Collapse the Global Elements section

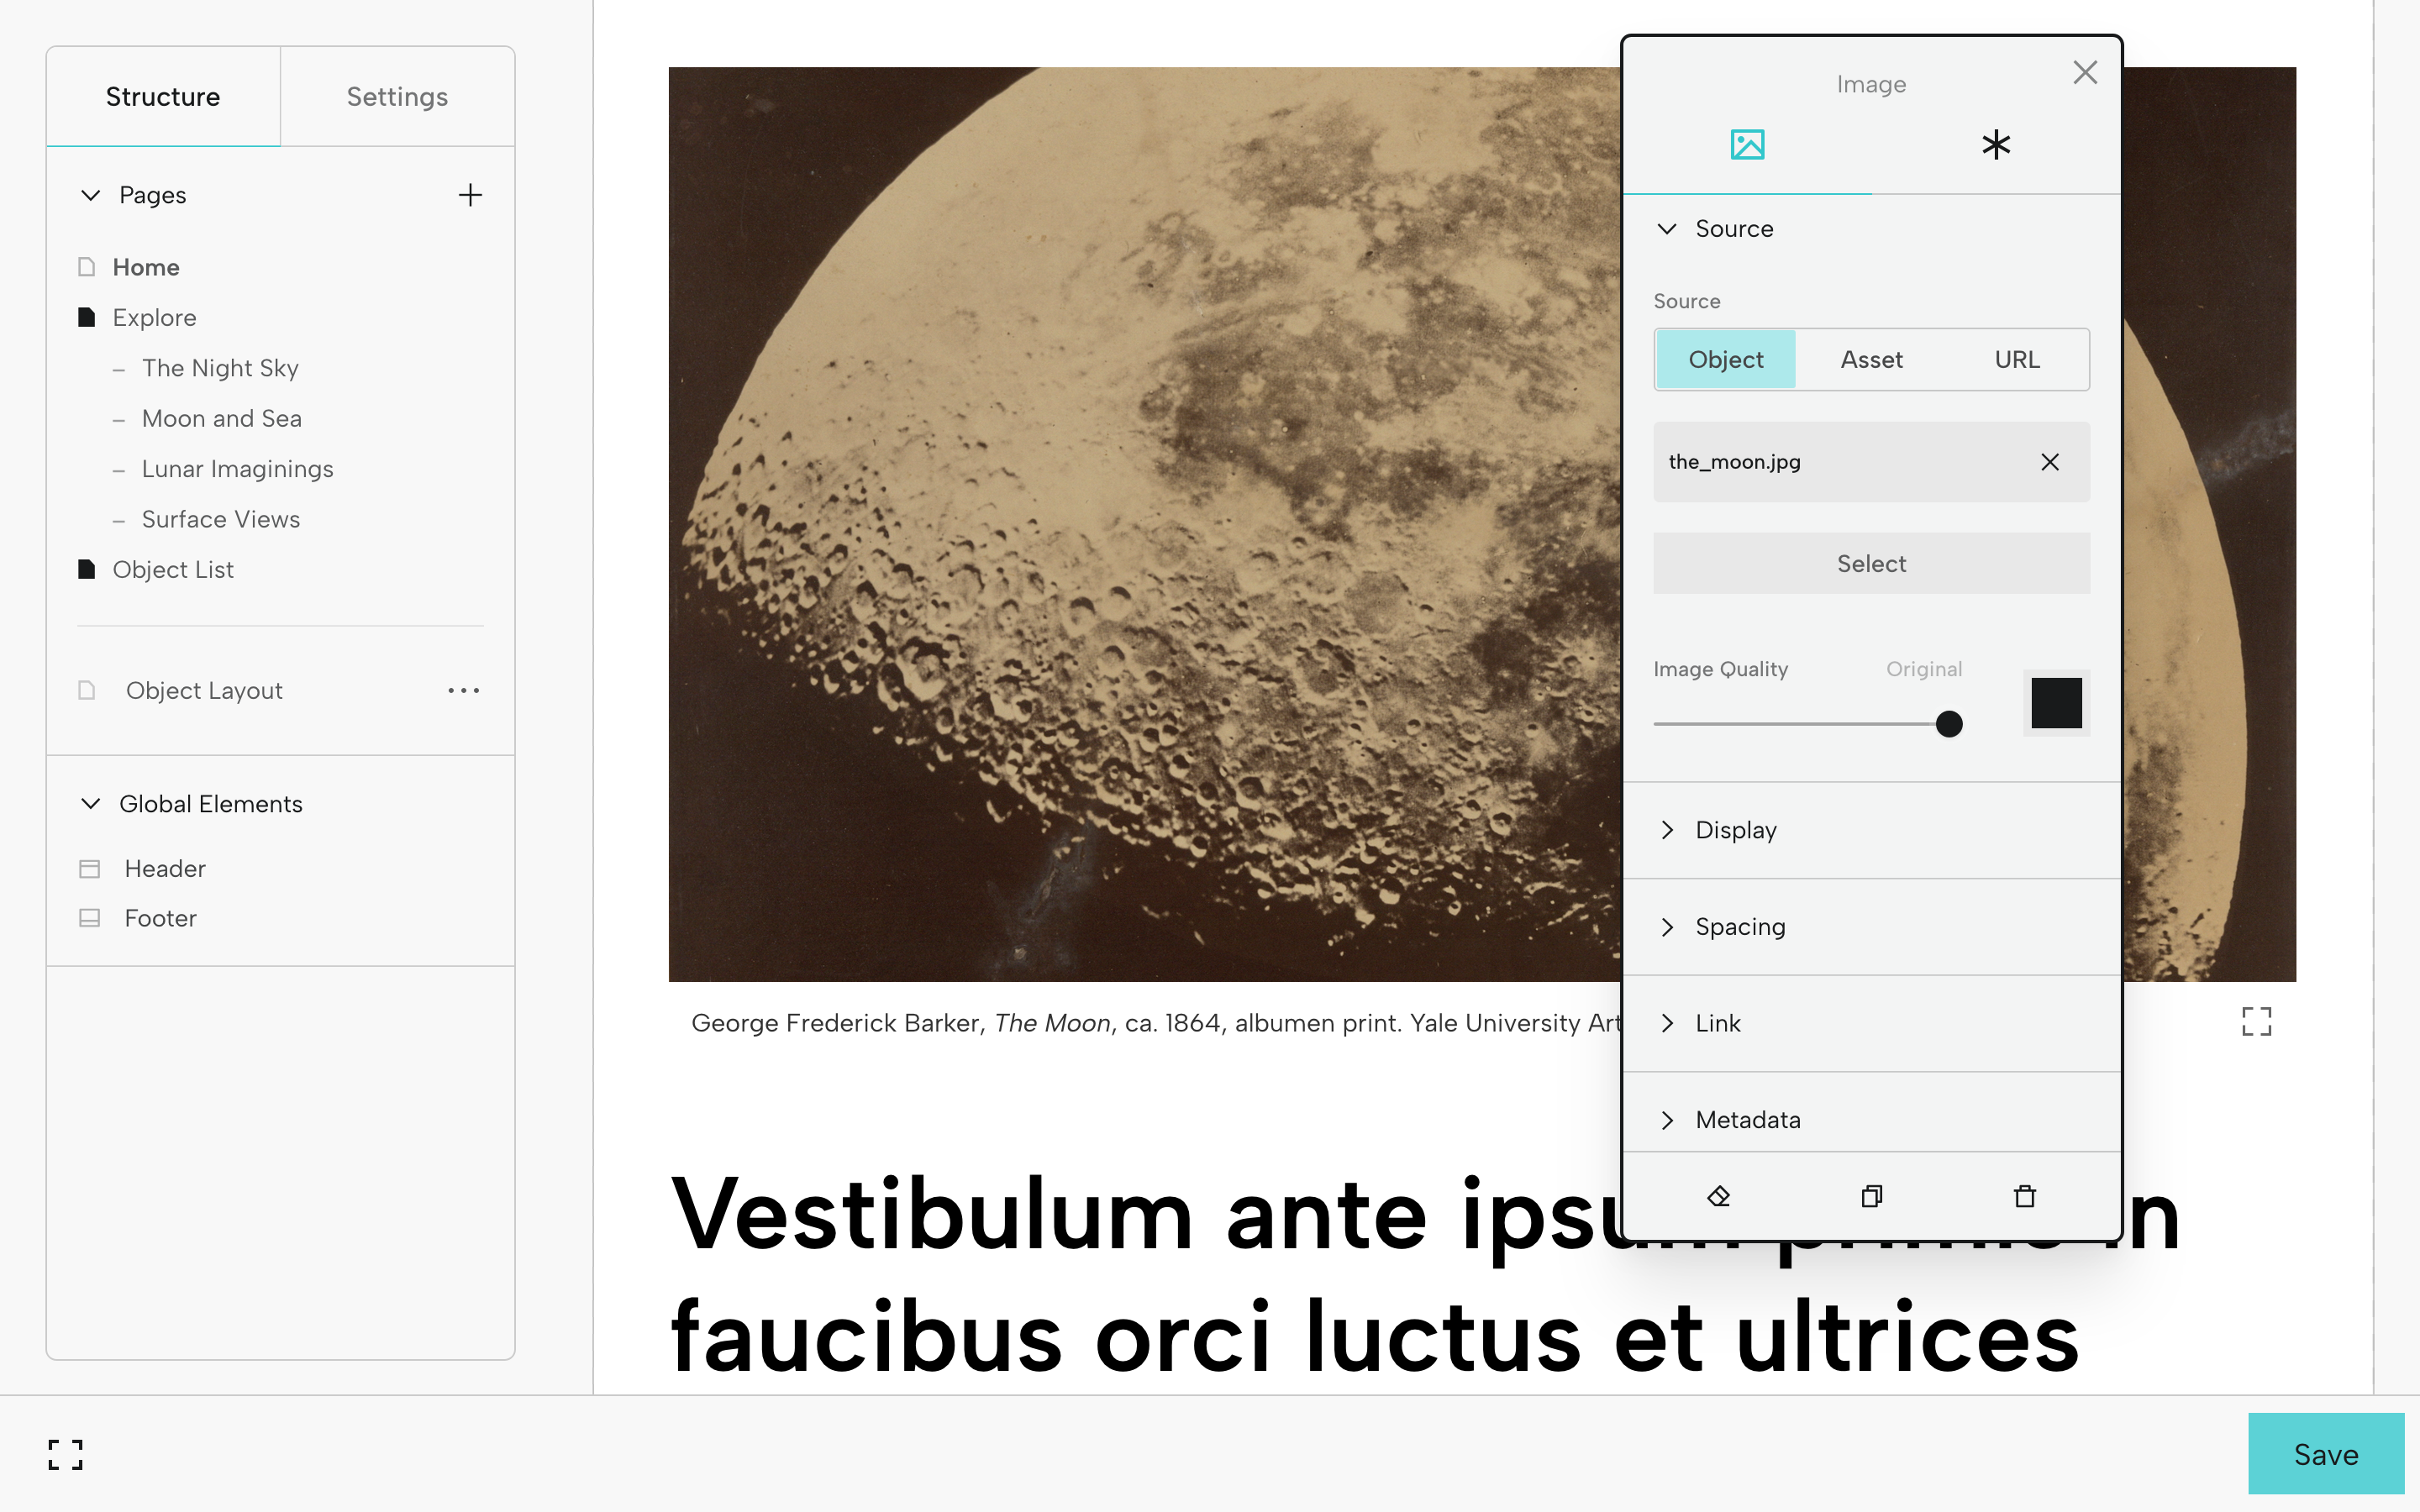91,804
